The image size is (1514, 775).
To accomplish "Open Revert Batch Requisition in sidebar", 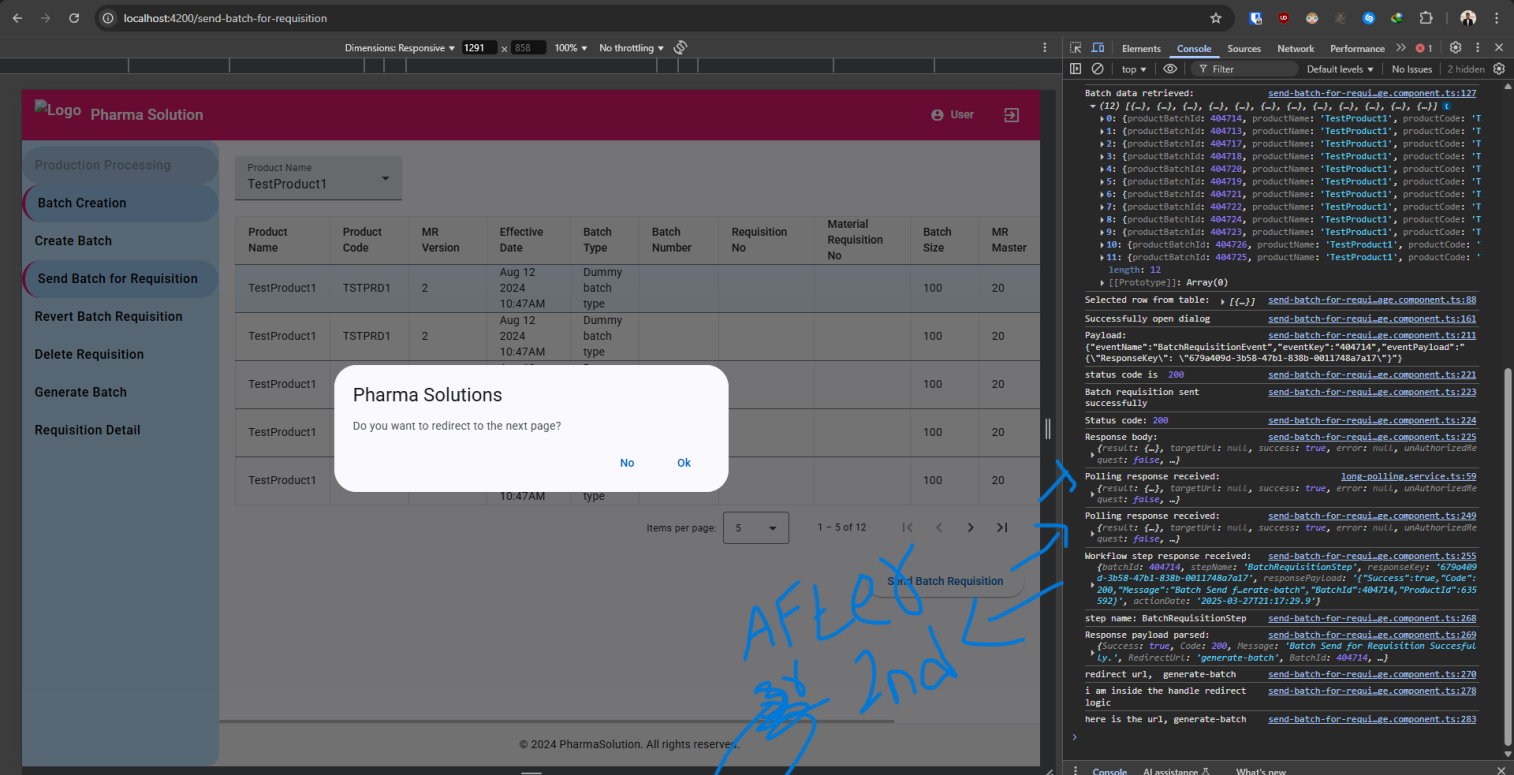I will (108, 317).
